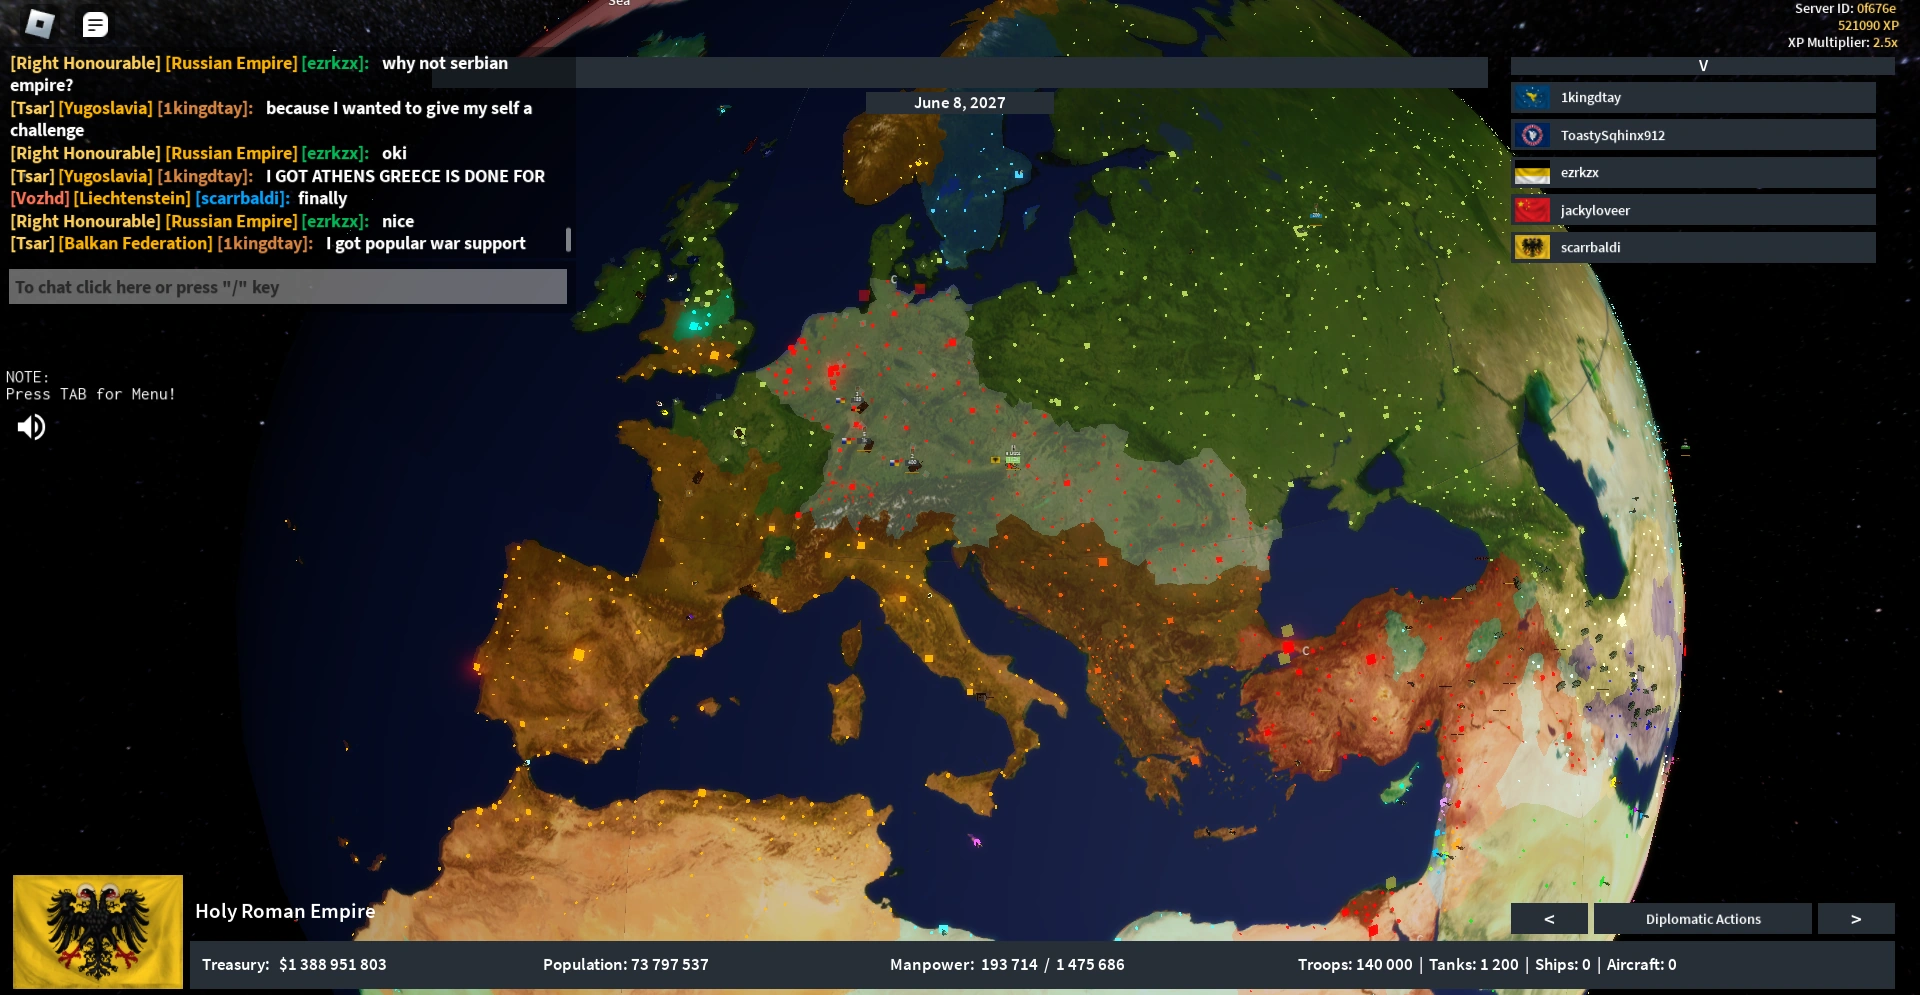Click jackyloveer's red flag icon

click(x=1532, y=209)
